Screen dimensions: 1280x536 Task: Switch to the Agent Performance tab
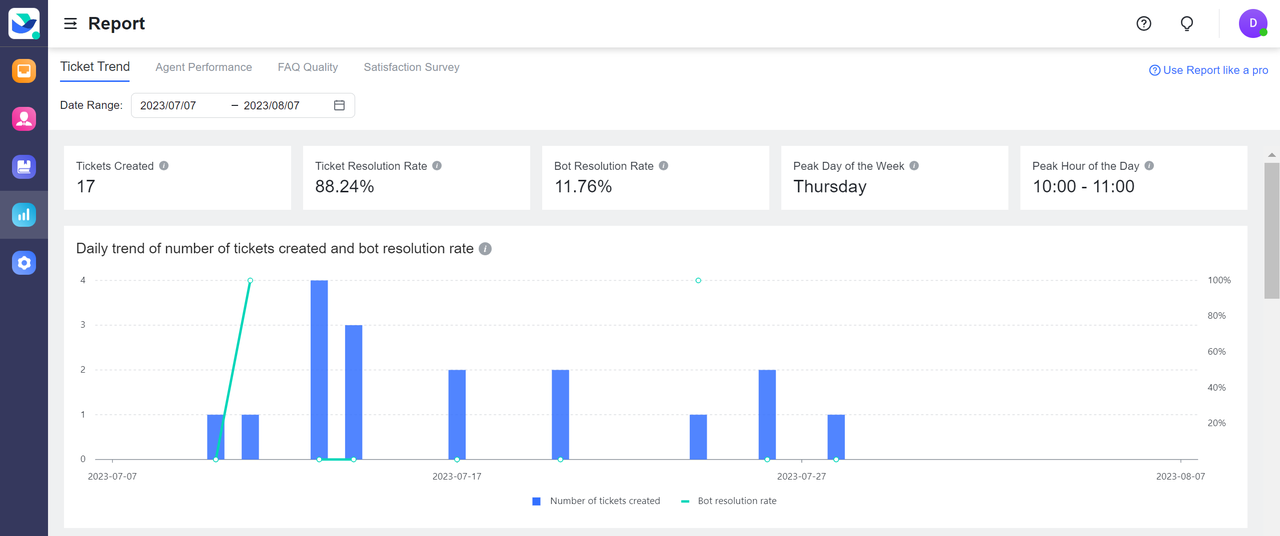[204, 67]
